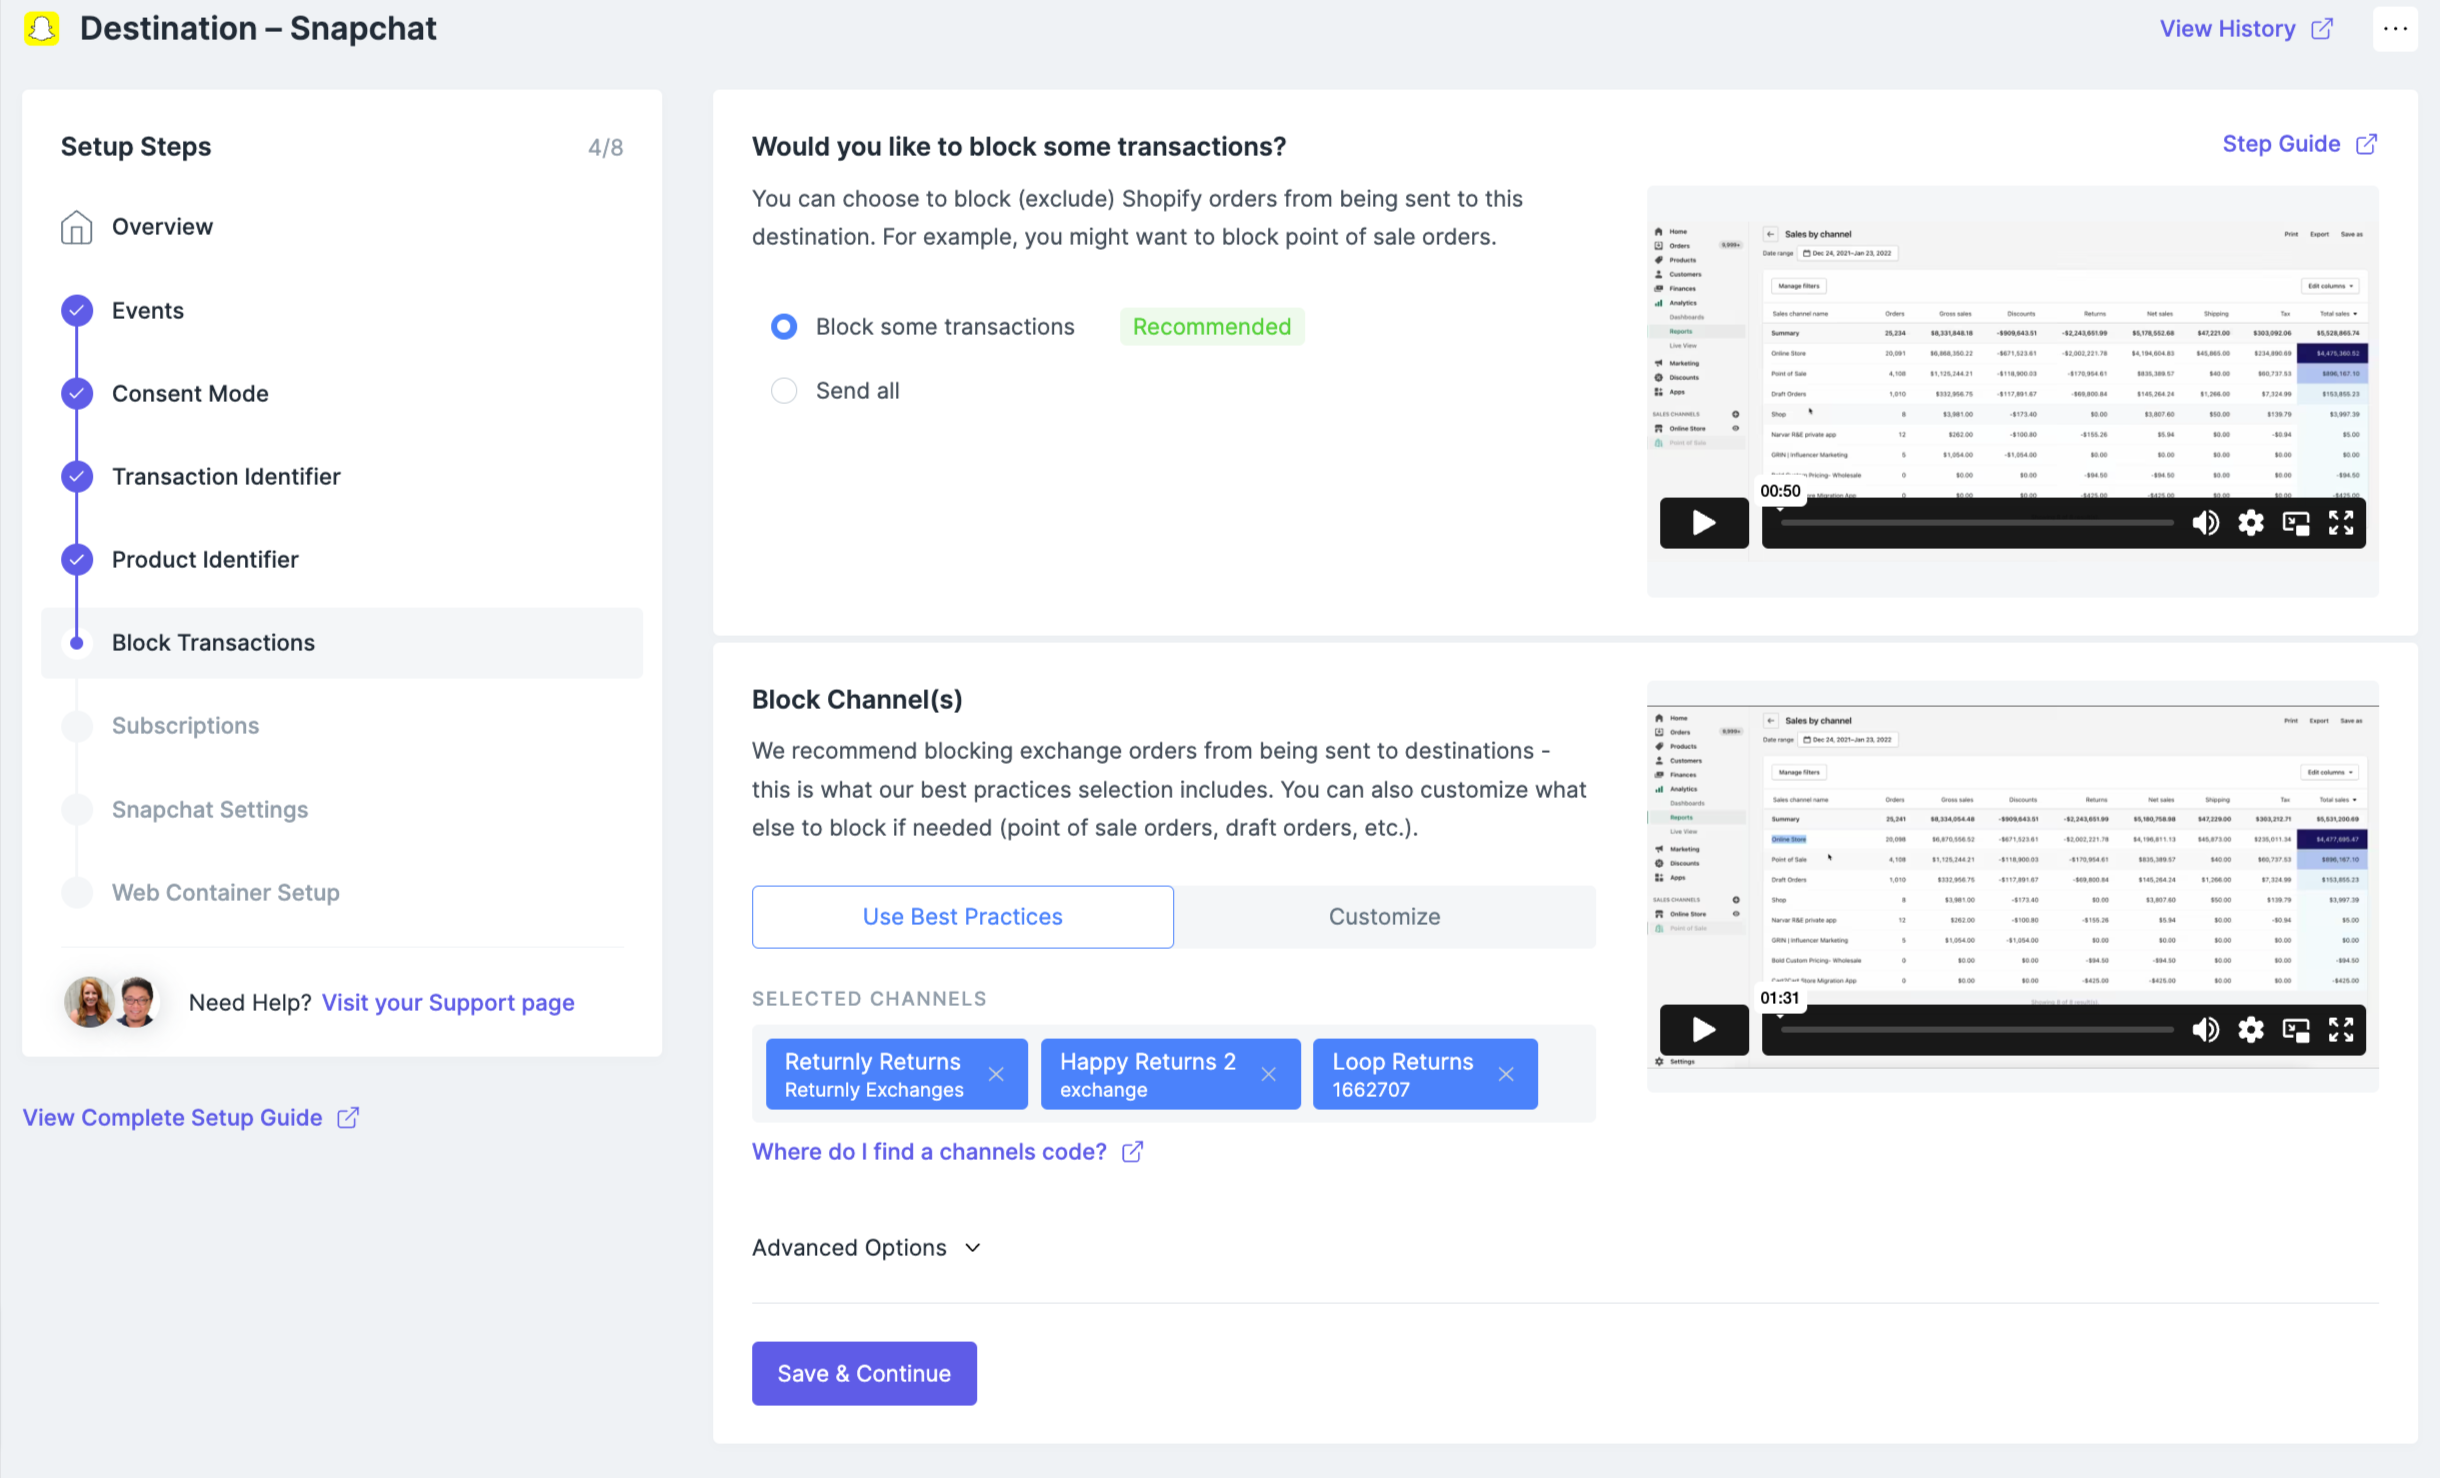
Task: Click the top video progress bar
Action: 1975,523
